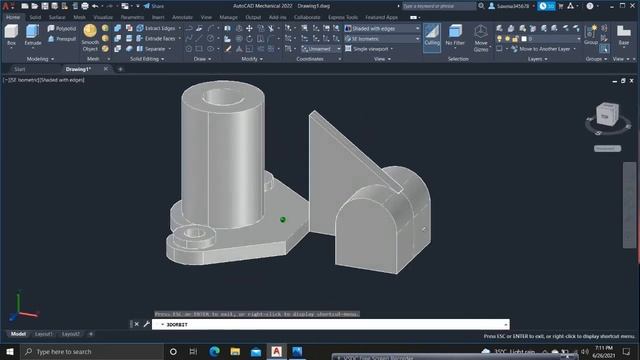Expand the Layers panel
640x360 pixels.
coord(537,59)
